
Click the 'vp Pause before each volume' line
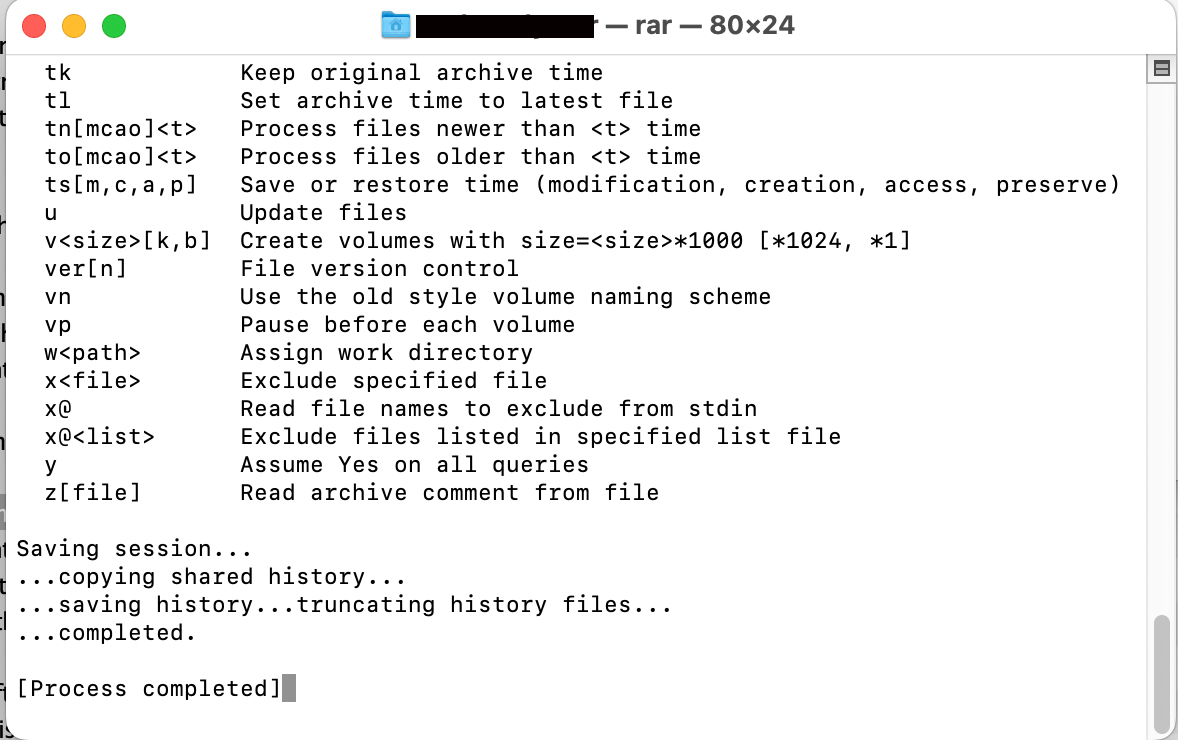coord(300,324)
